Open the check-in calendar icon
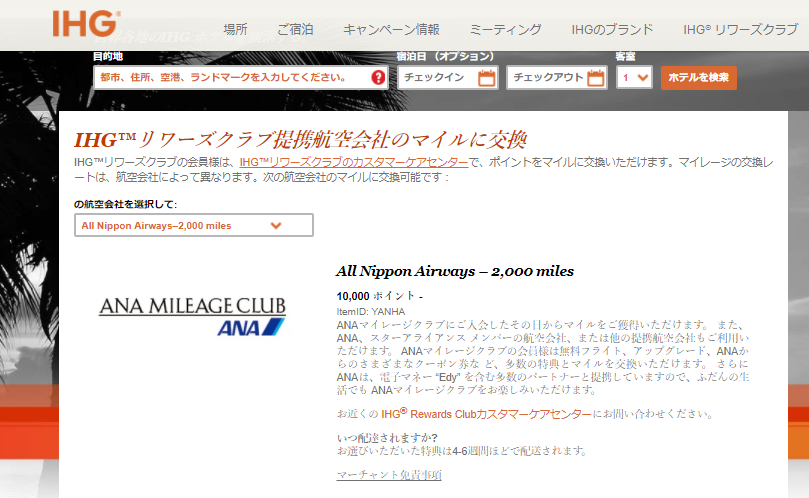The width and height of the screenshot is (809, 498). pyautogui.click(x=487, y=78)
